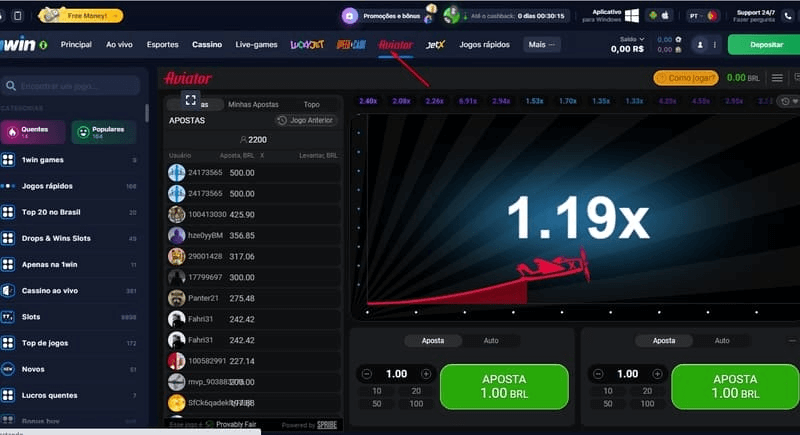The image size is (800, 435).
Task: Set the second bet quick amount to 100
Action: [647, 404]
